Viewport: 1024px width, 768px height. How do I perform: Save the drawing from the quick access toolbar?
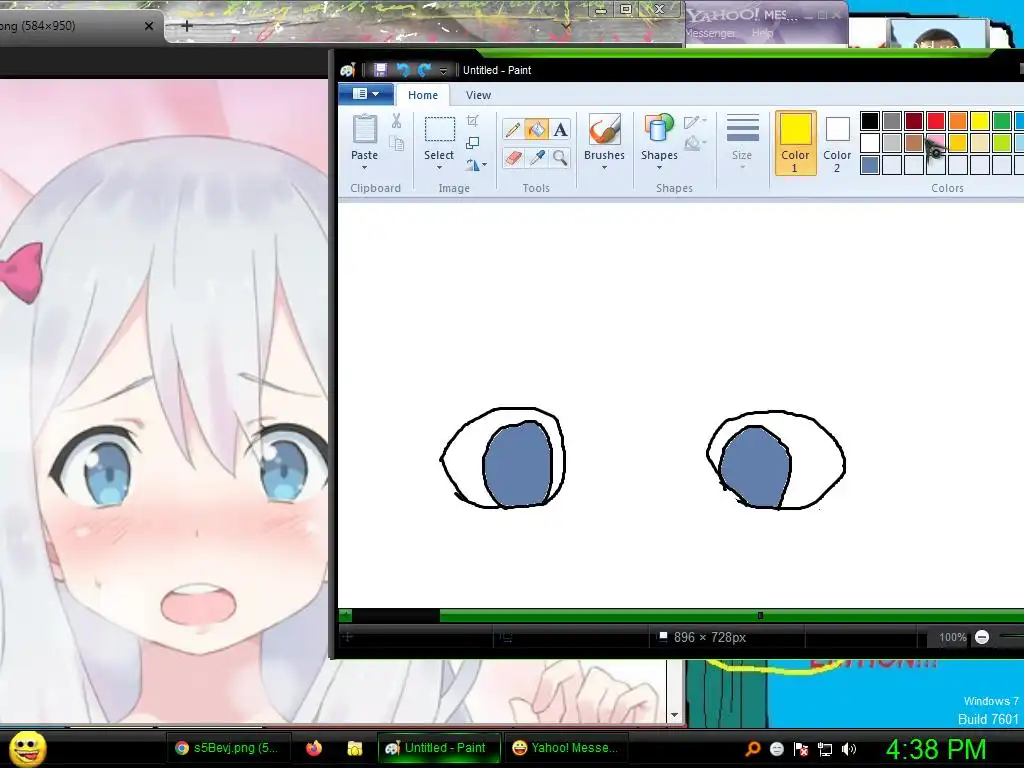point(379,70)
